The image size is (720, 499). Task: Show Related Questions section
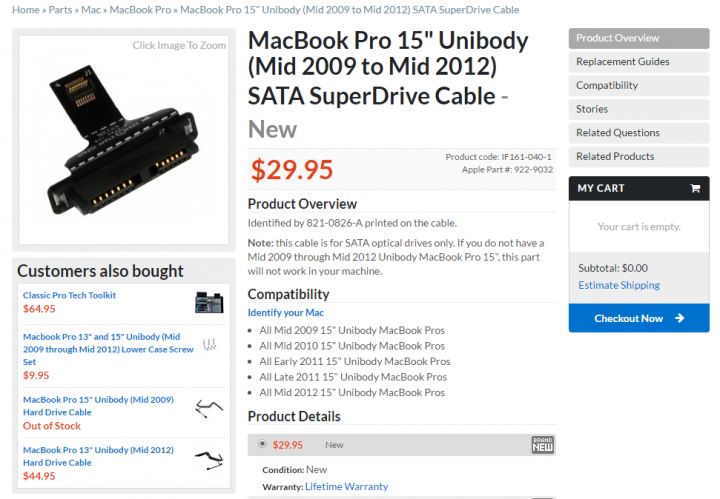(639, 133)
